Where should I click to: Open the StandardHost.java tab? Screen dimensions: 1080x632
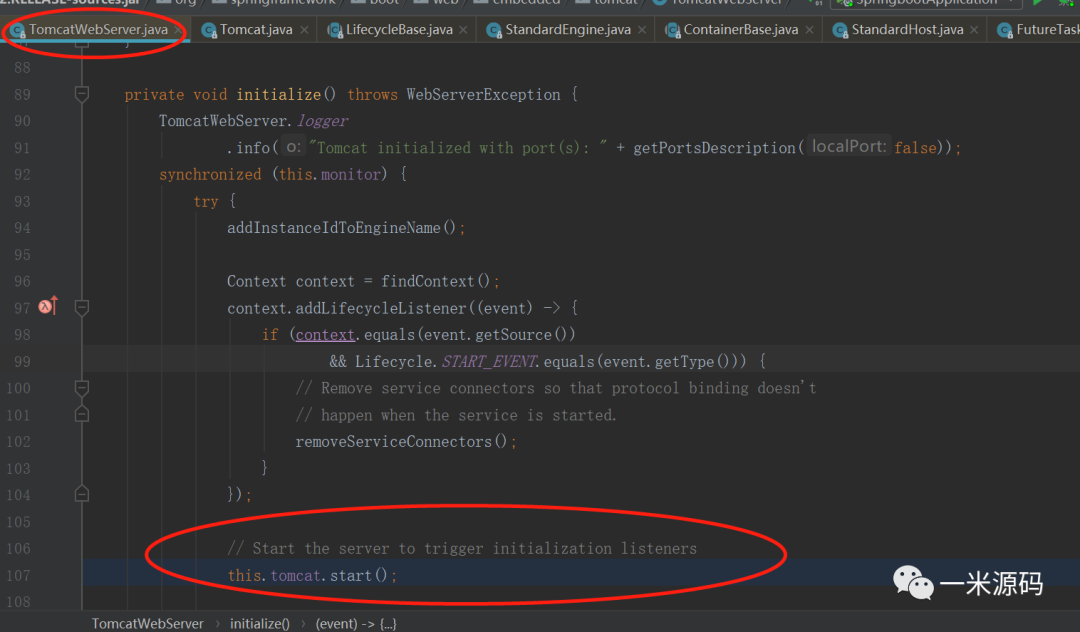tap(907, 30)
